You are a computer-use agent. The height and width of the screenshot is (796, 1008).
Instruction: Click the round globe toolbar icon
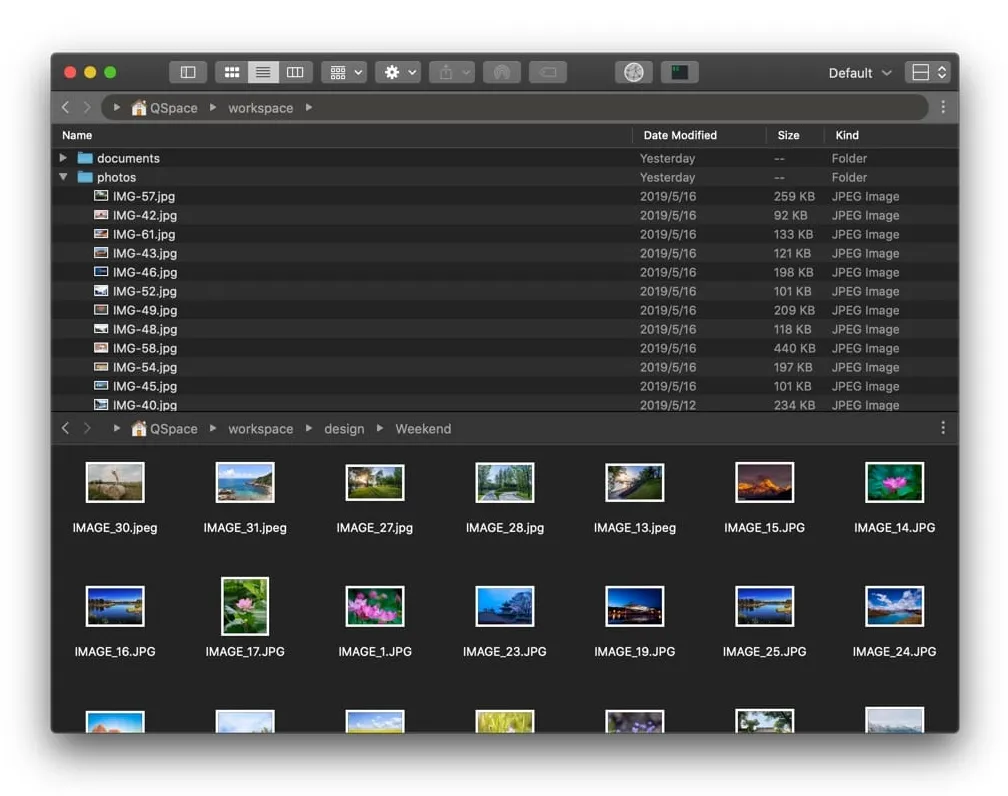[x=633, y=72]
